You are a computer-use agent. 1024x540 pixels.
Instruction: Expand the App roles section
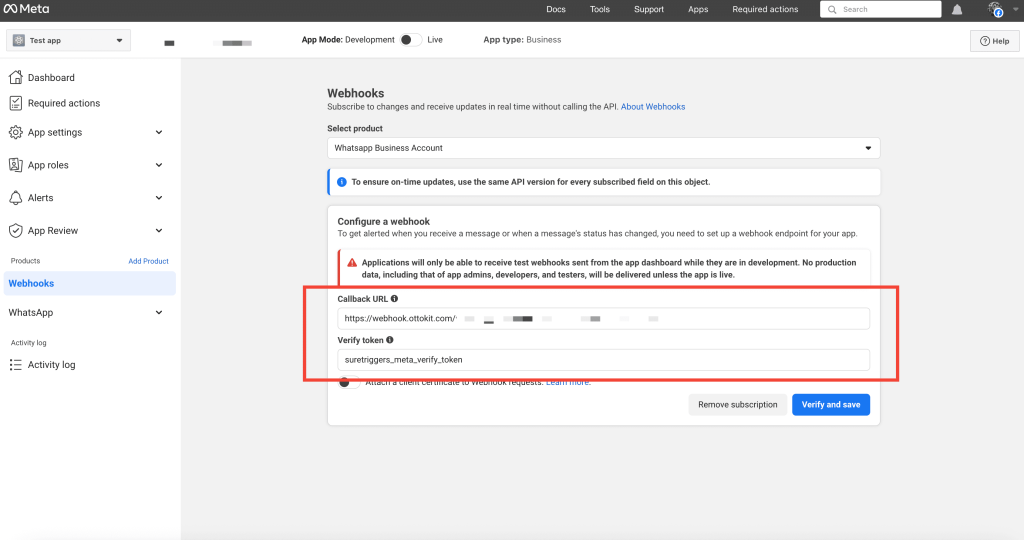coord(159,165)
